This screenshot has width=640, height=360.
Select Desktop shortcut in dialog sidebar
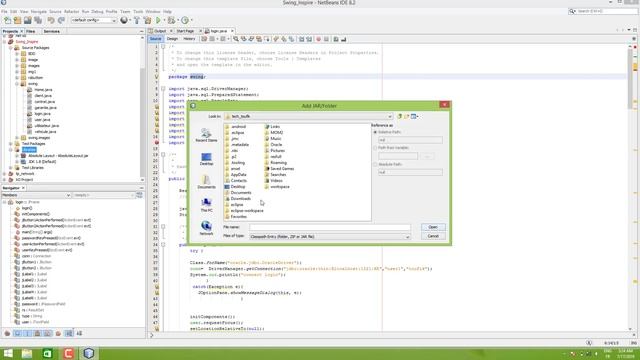tap(206, 159)
